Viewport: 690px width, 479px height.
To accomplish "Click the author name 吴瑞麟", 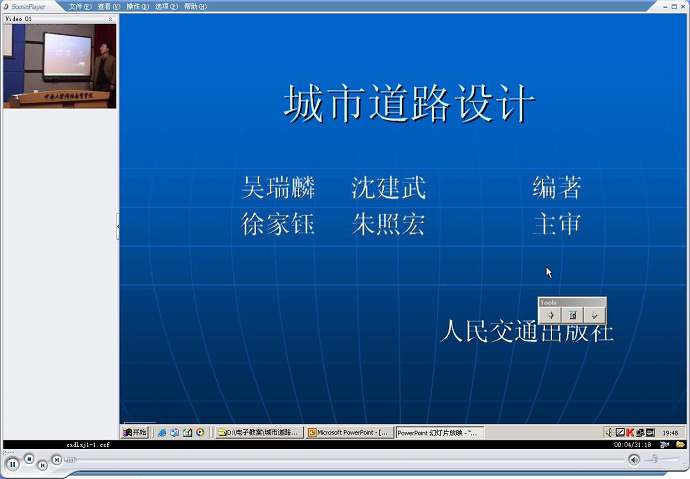I will click(278, 188).
